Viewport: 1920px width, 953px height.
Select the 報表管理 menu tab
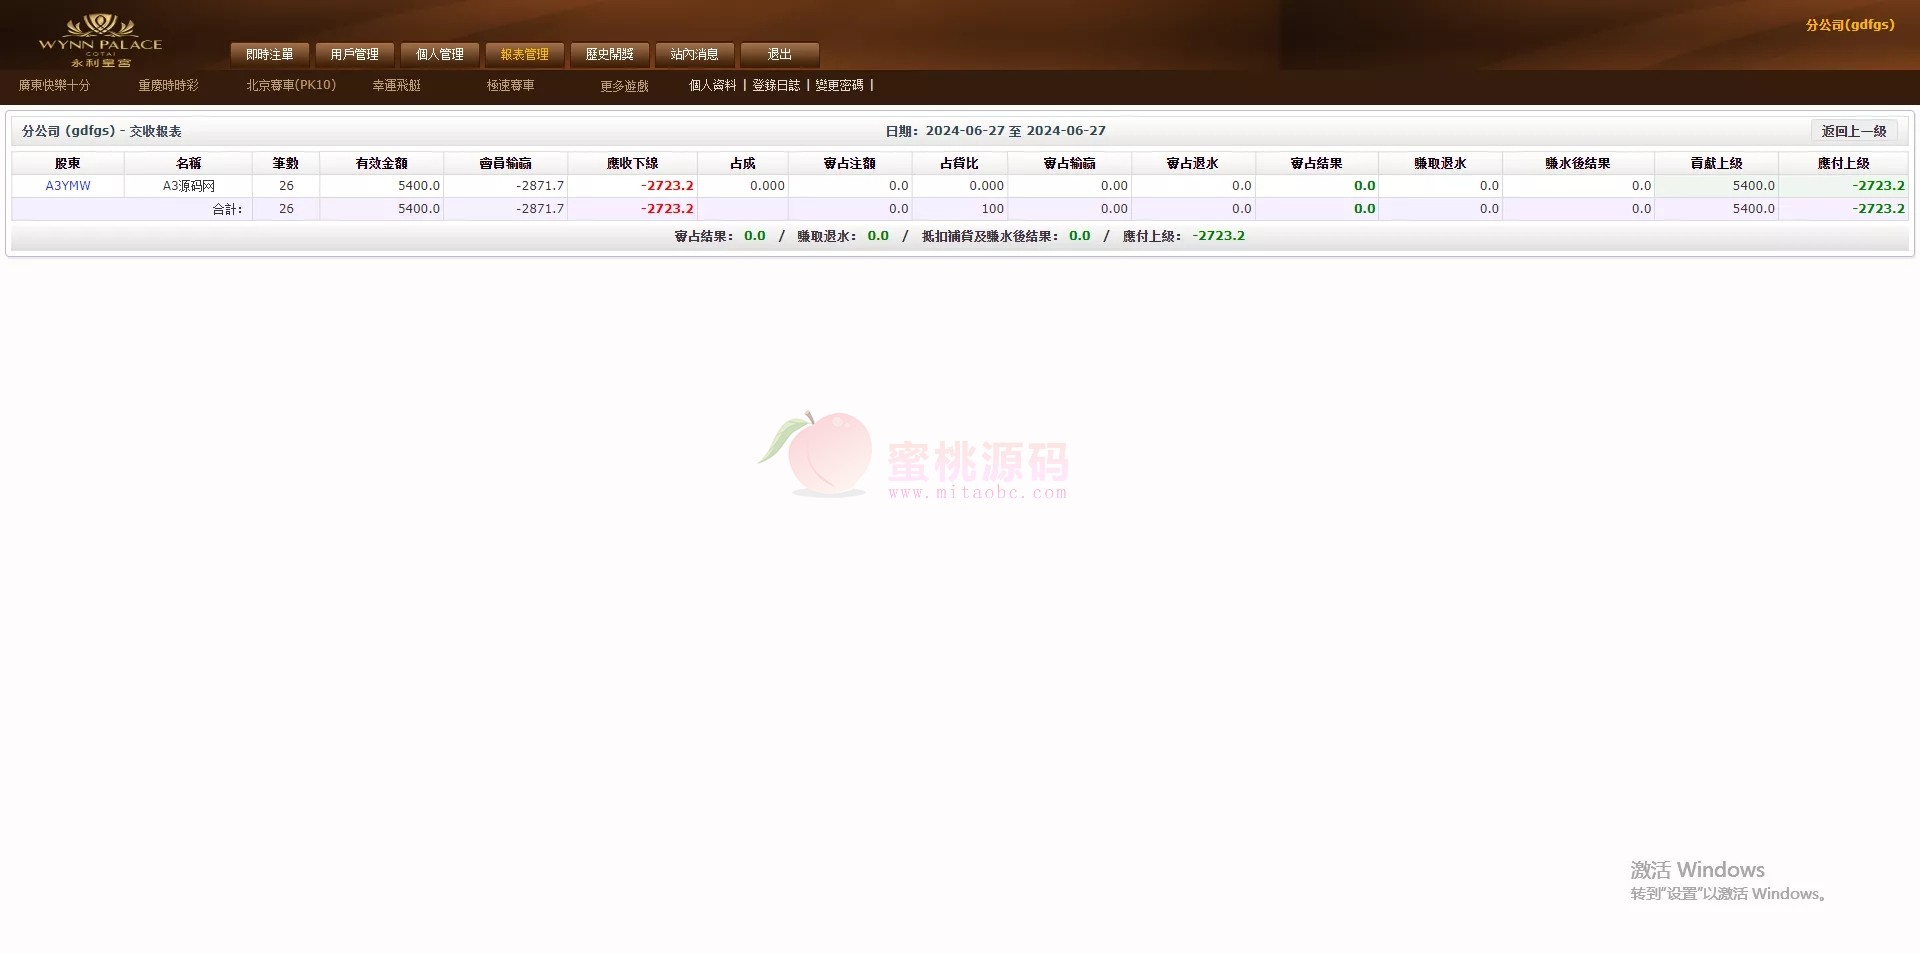(525, 54)
